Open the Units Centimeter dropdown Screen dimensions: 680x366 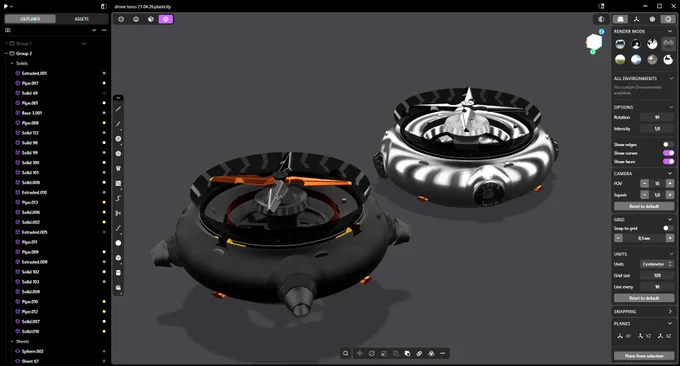tap(657, 264)
